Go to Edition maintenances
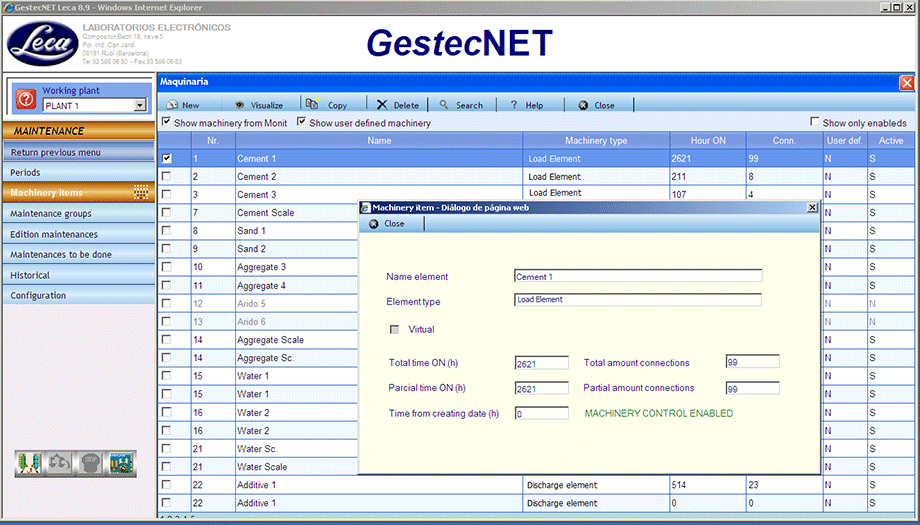Image resolution: width=920 pixels, height=525 pixels. coord(79,234)
